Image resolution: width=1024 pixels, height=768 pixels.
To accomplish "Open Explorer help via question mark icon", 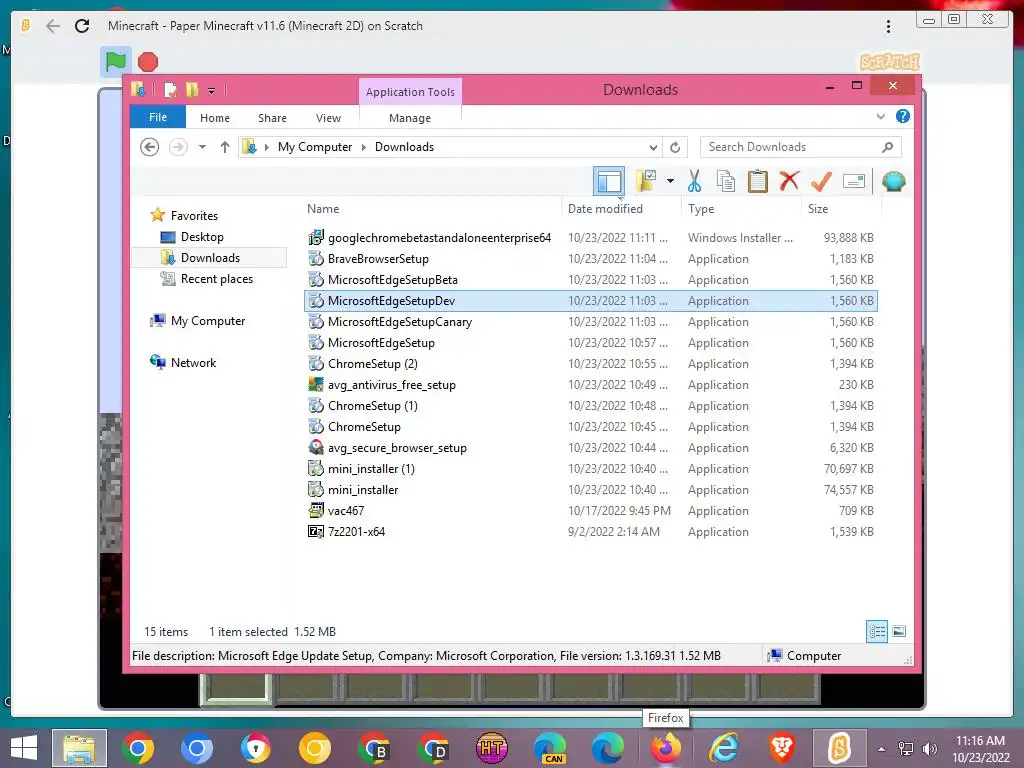I will pos(903,116).
